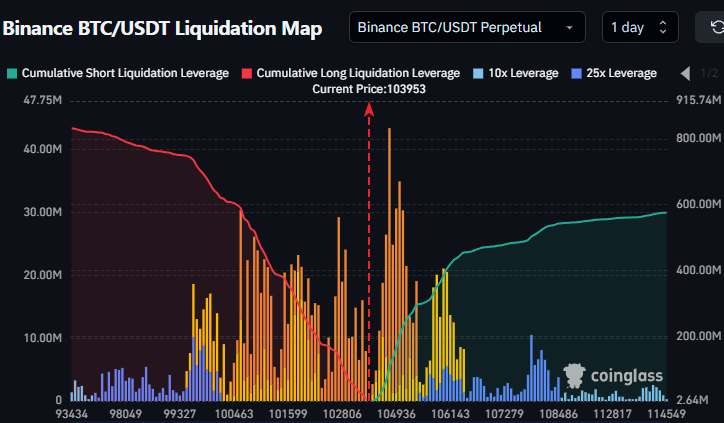This screenshot has width=724, height=423.
Task: Click the 98049 price axis label
Action: [x=126, y=414]
